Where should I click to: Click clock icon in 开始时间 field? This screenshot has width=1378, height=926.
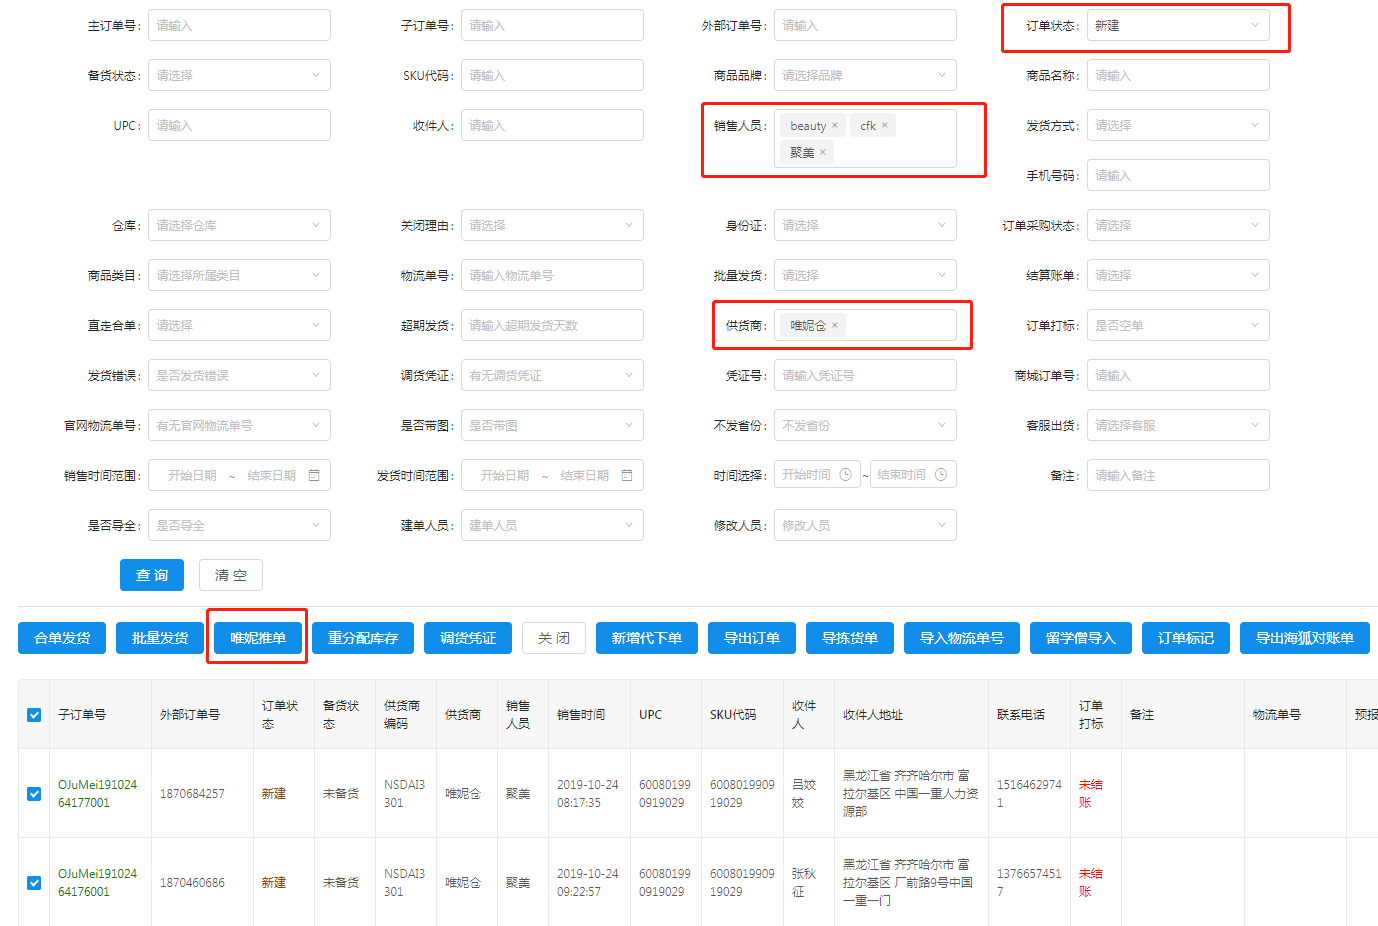coord(845,475)
